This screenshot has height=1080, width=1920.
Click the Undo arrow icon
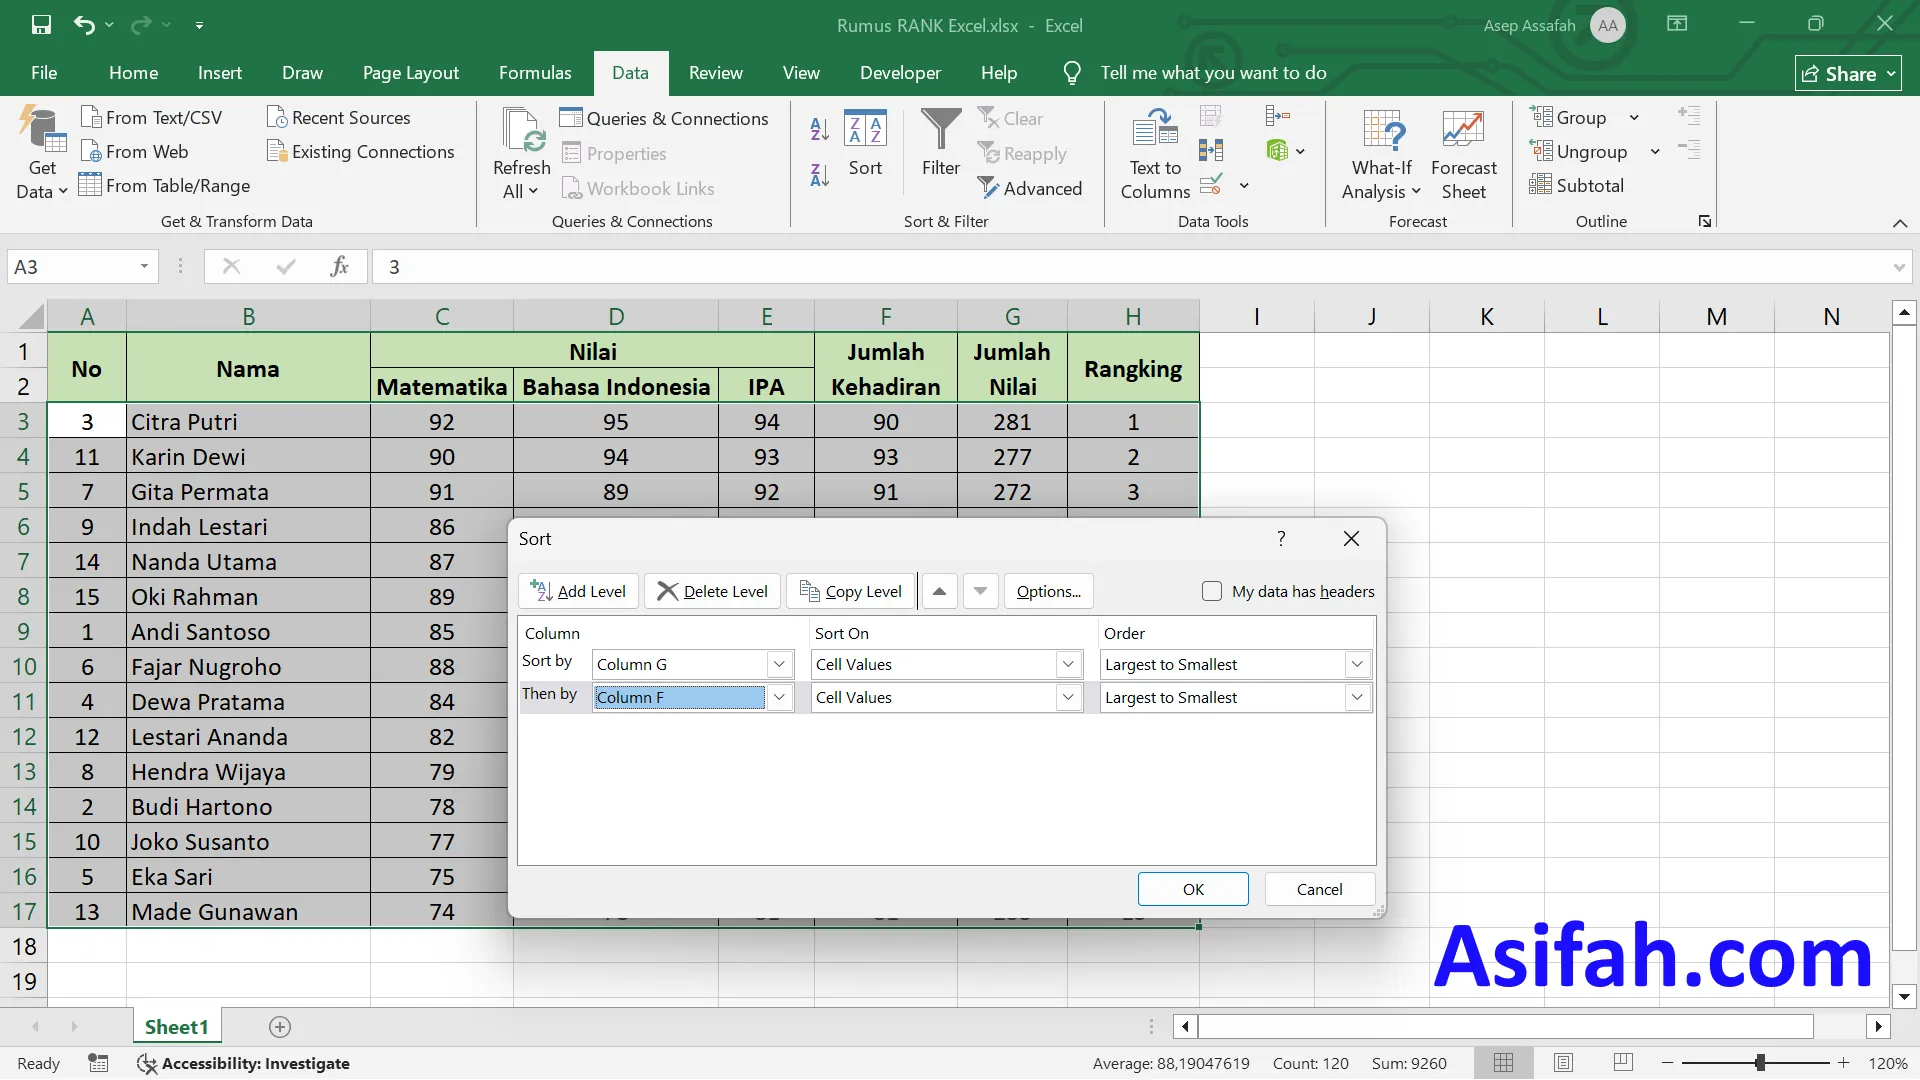pyautogui.click(x=84, y=25)
